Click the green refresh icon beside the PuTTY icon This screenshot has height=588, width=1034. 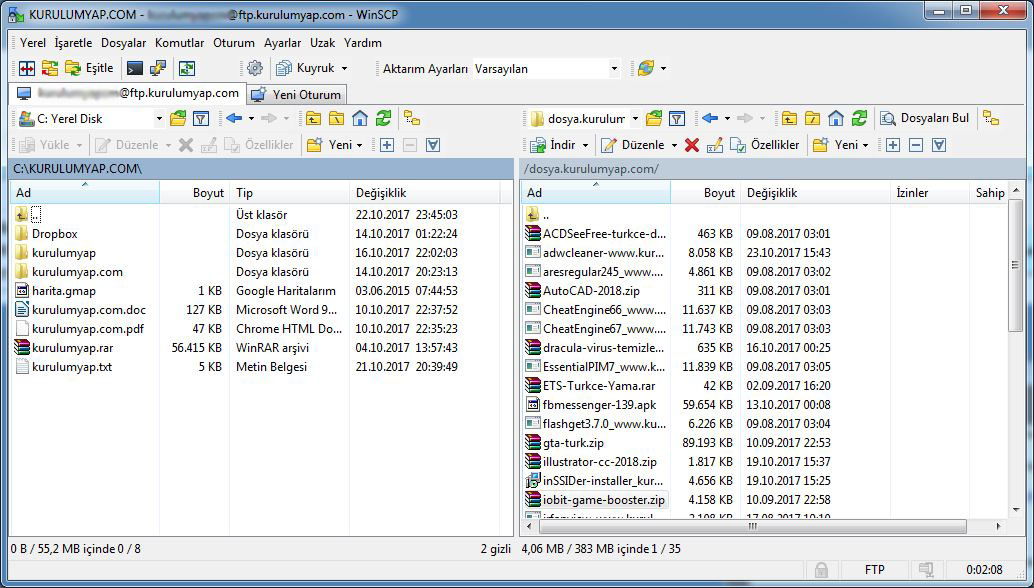pyautogui.click(x=187, y=68)
